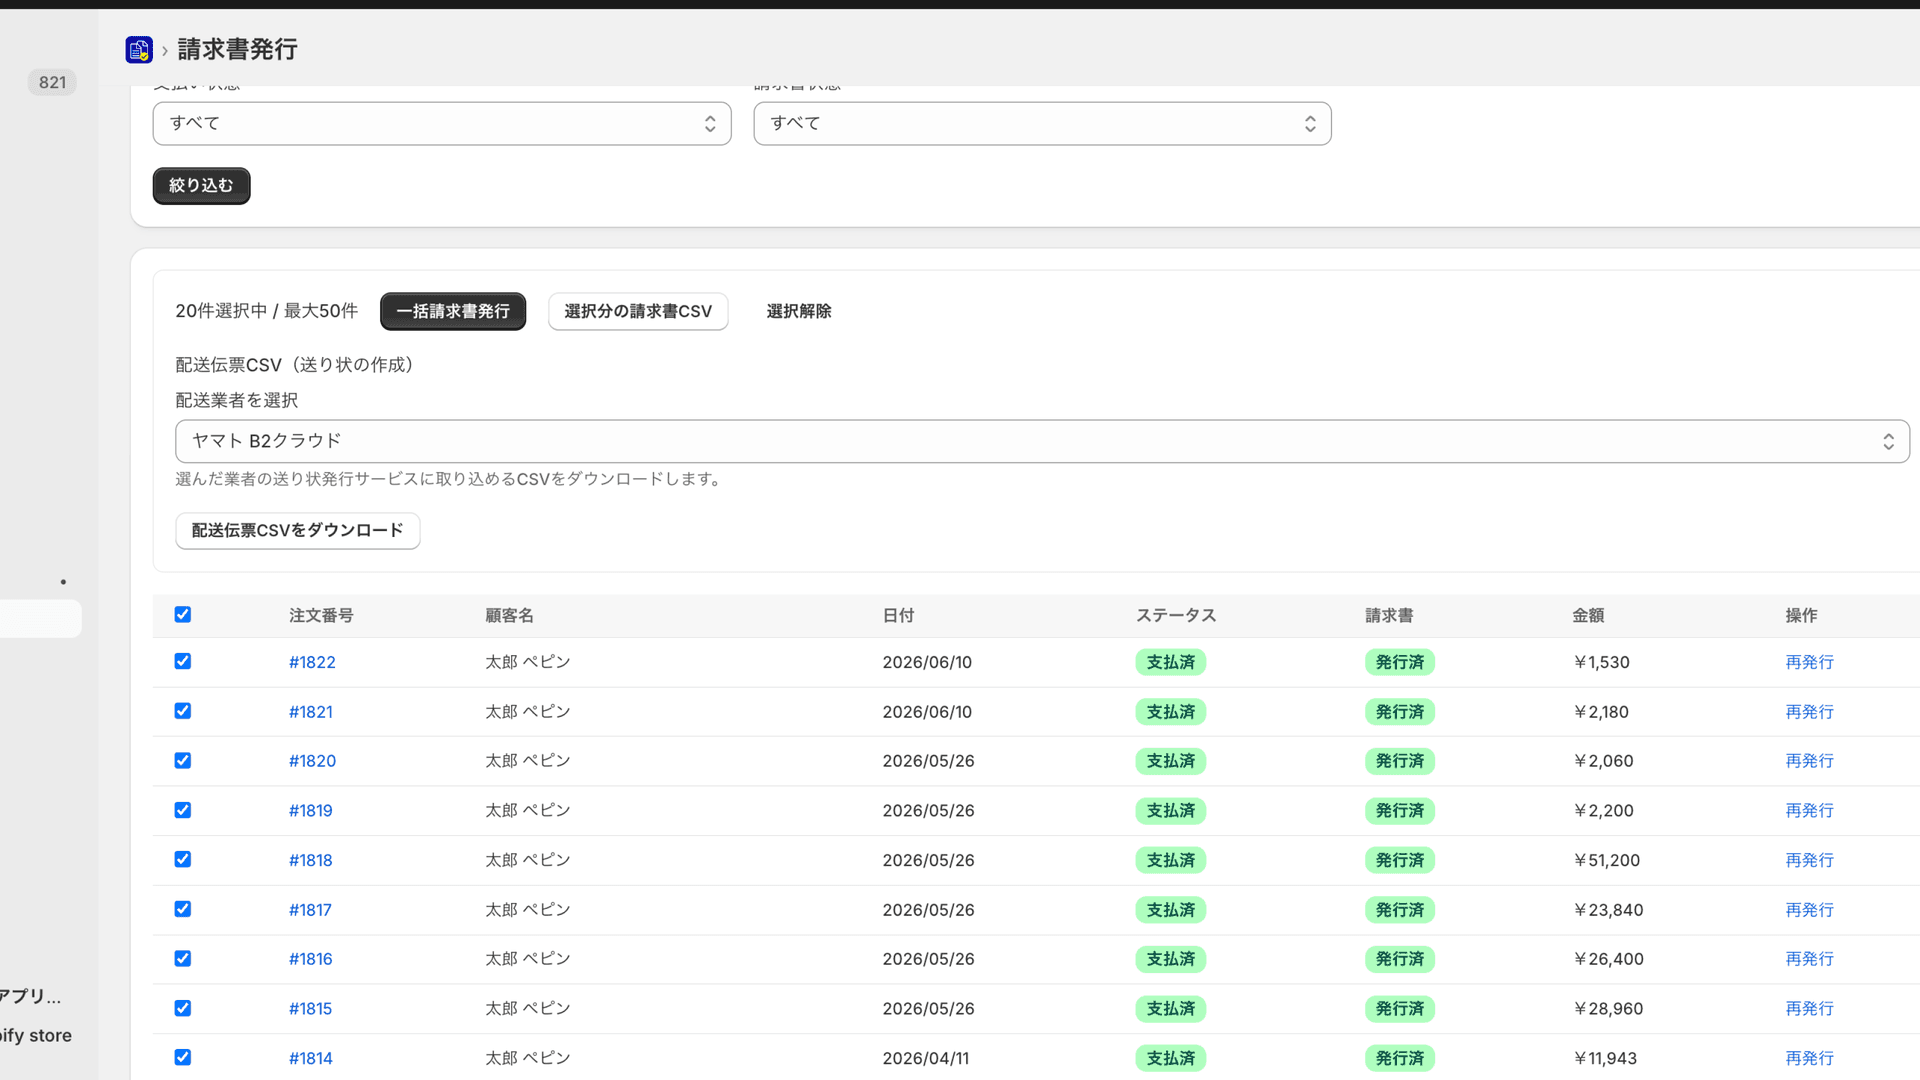This screenshot has height=1080, width=1920.
Task: Toggle the select-all checkbox in table header
Action: pos(183,614)
